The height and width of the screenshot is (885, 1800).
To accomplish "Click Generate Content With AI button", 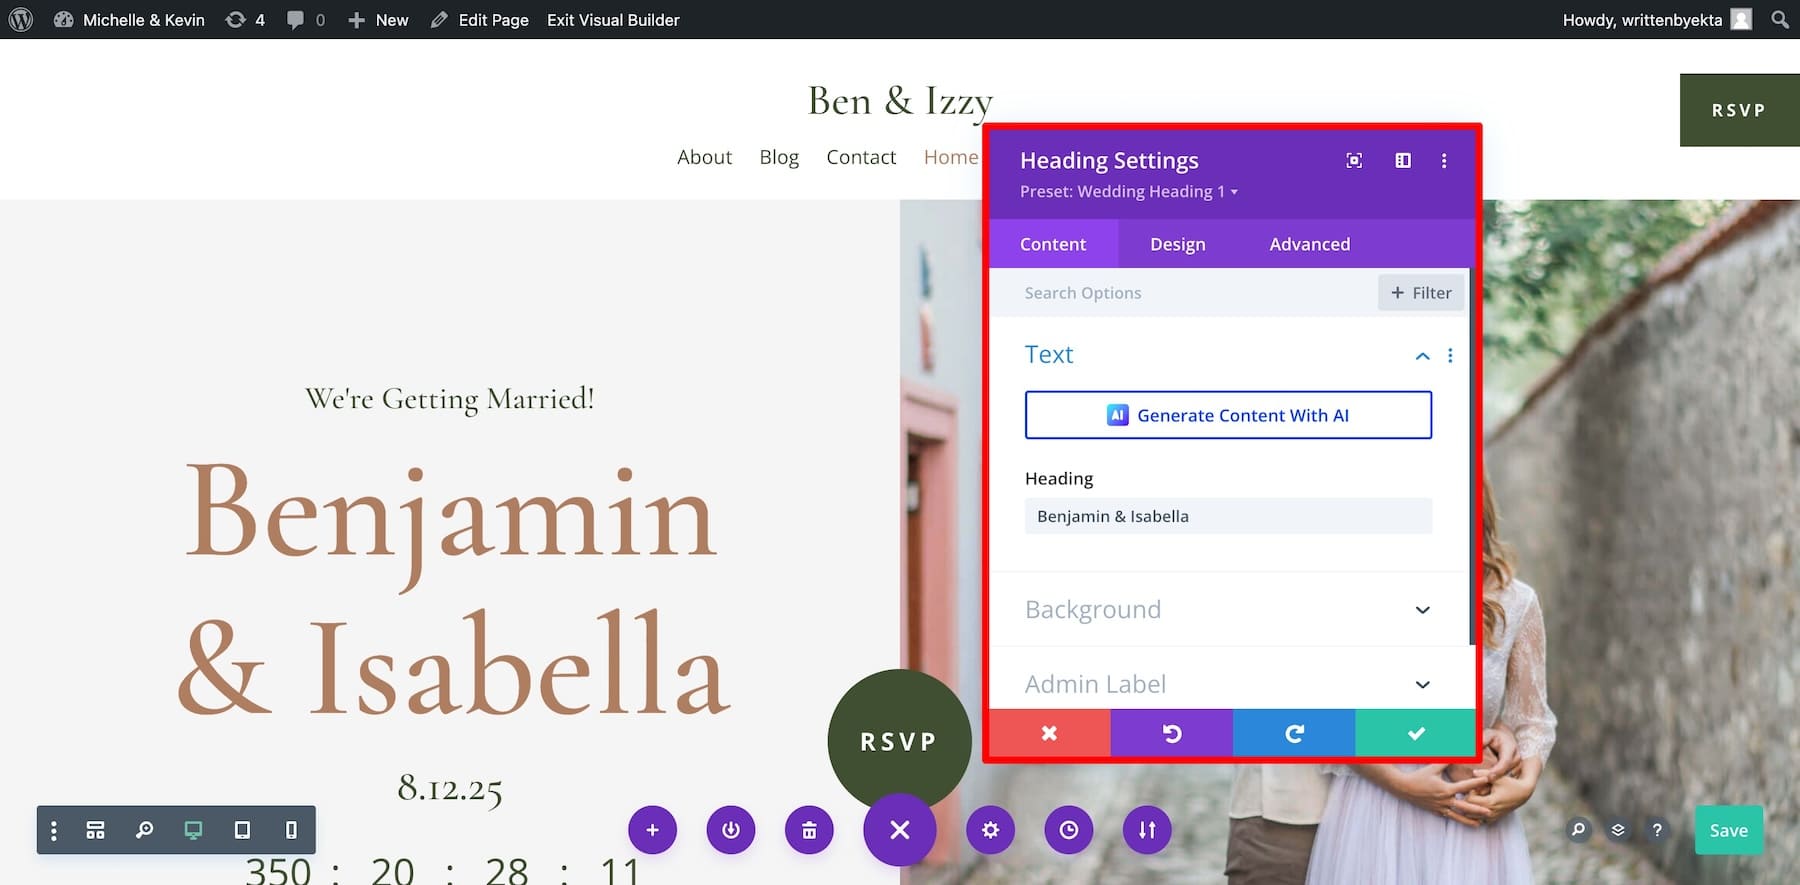I will pyautogui.click(x=1228, y=415).
